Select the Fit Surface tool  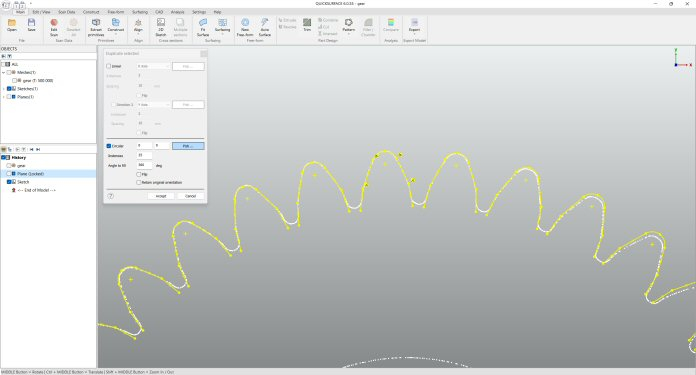click(x=203, y=27)
